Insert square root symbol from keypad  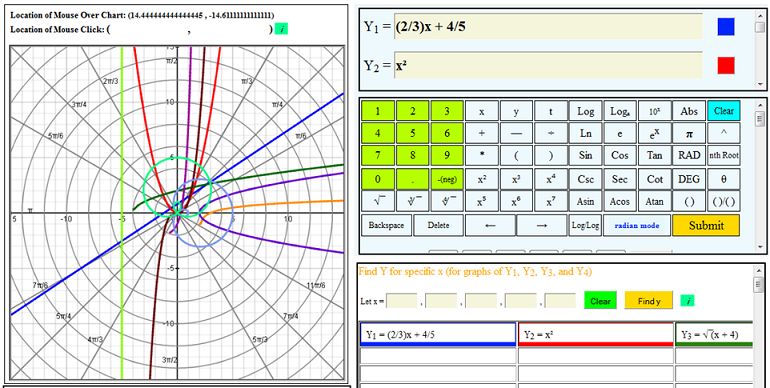[378, 201]
